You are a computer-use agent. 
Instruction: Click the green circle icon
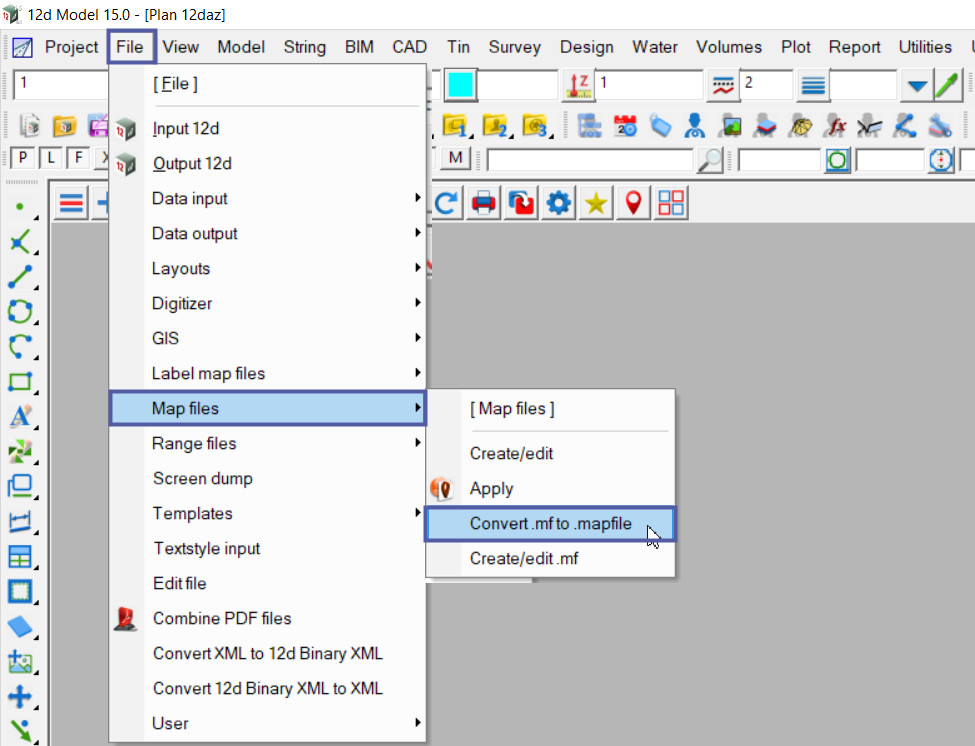838,160
